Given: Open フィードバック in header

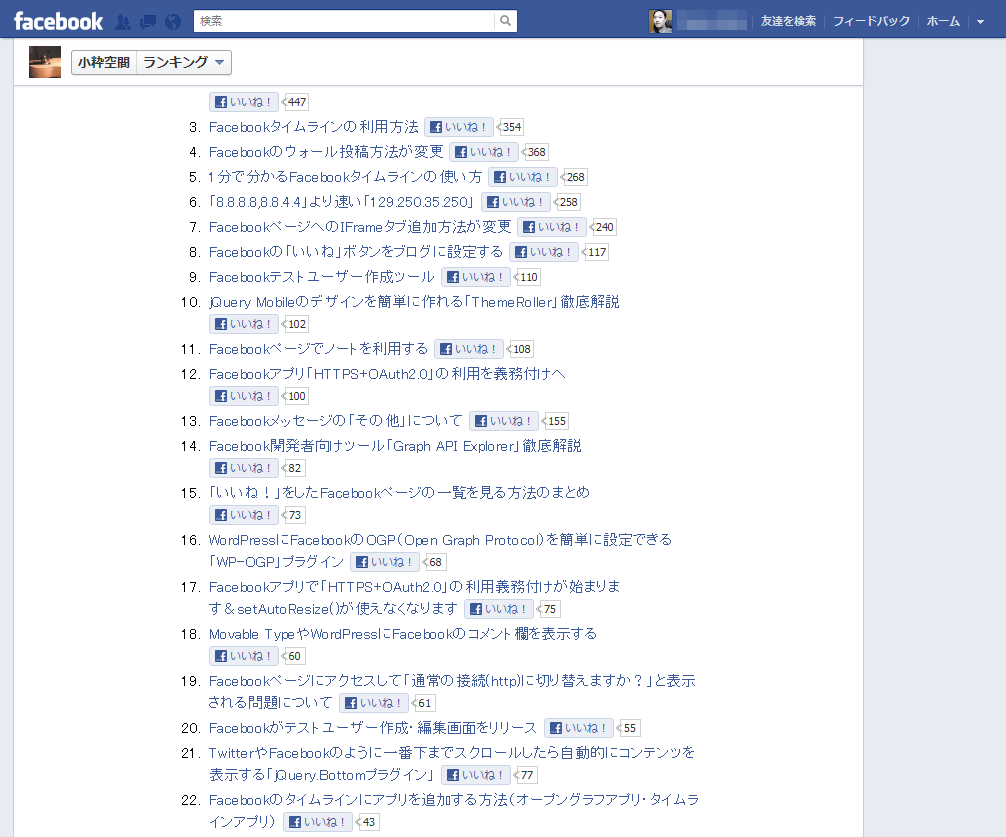Looking at the screenshot, I should tap(871, 21).
